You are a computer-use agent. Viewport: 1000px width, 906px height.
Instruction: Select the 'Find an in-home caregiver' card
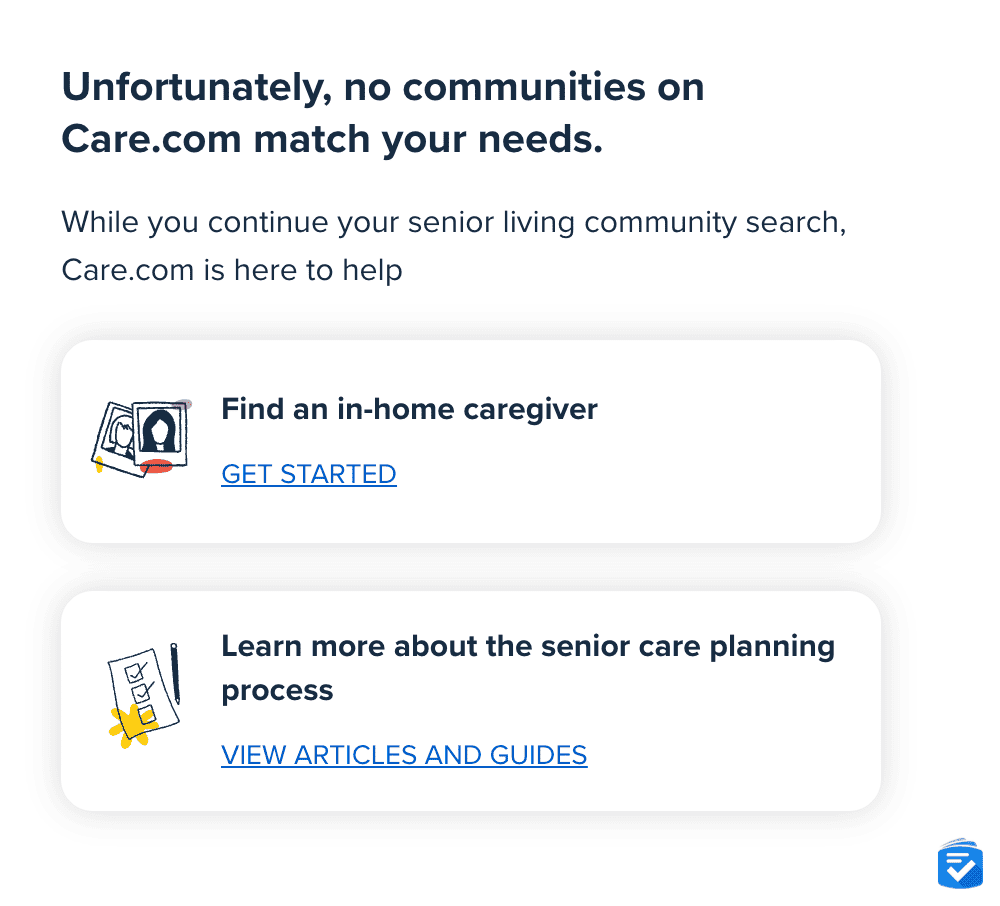click(x=471, y=441)
